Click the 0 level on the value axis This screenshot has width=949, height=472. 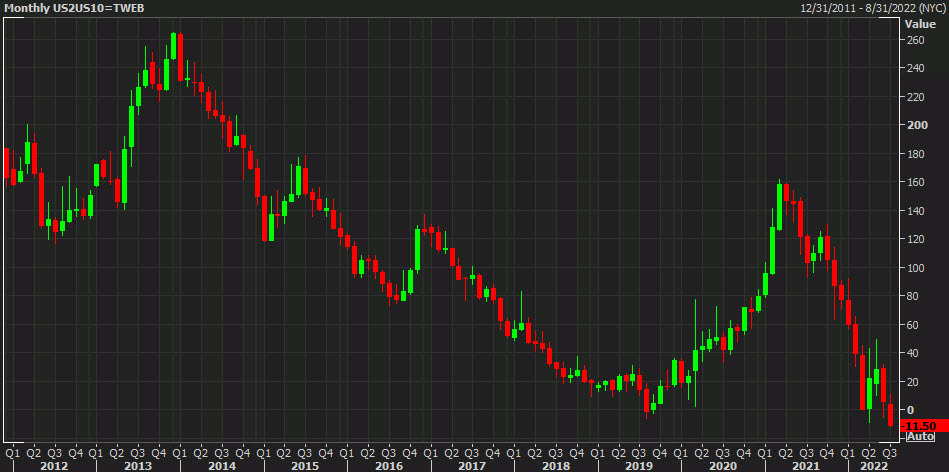(x=909, y=411)
